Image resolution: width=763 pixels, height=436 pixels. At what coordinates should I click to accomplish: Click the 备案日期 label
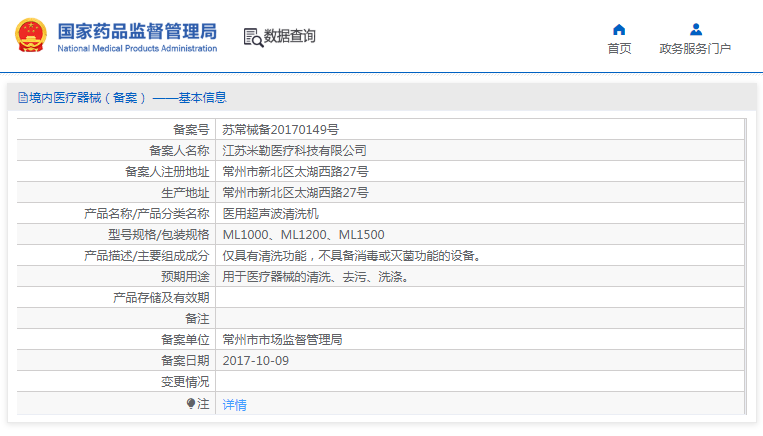(x=185, y=361)
